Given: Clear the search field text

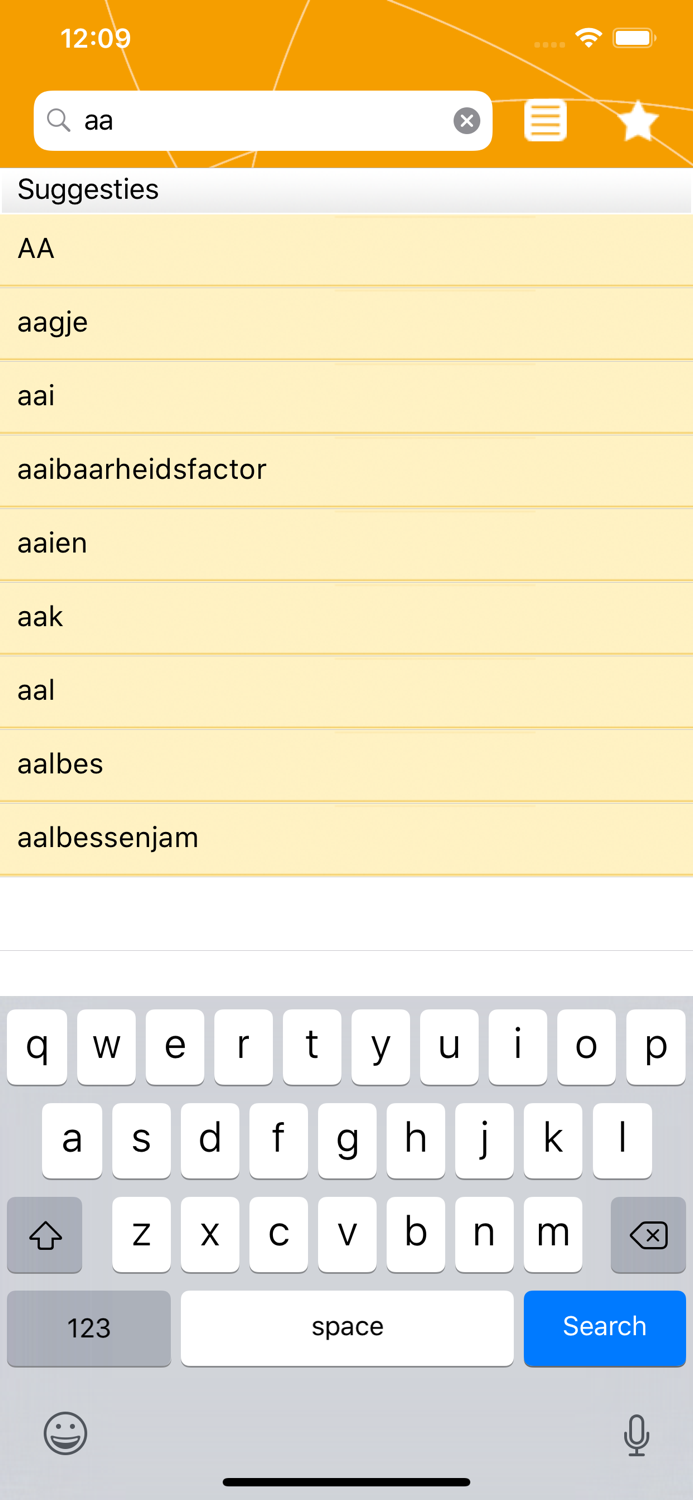Looking at the screenshot, I should coord(466,121).
